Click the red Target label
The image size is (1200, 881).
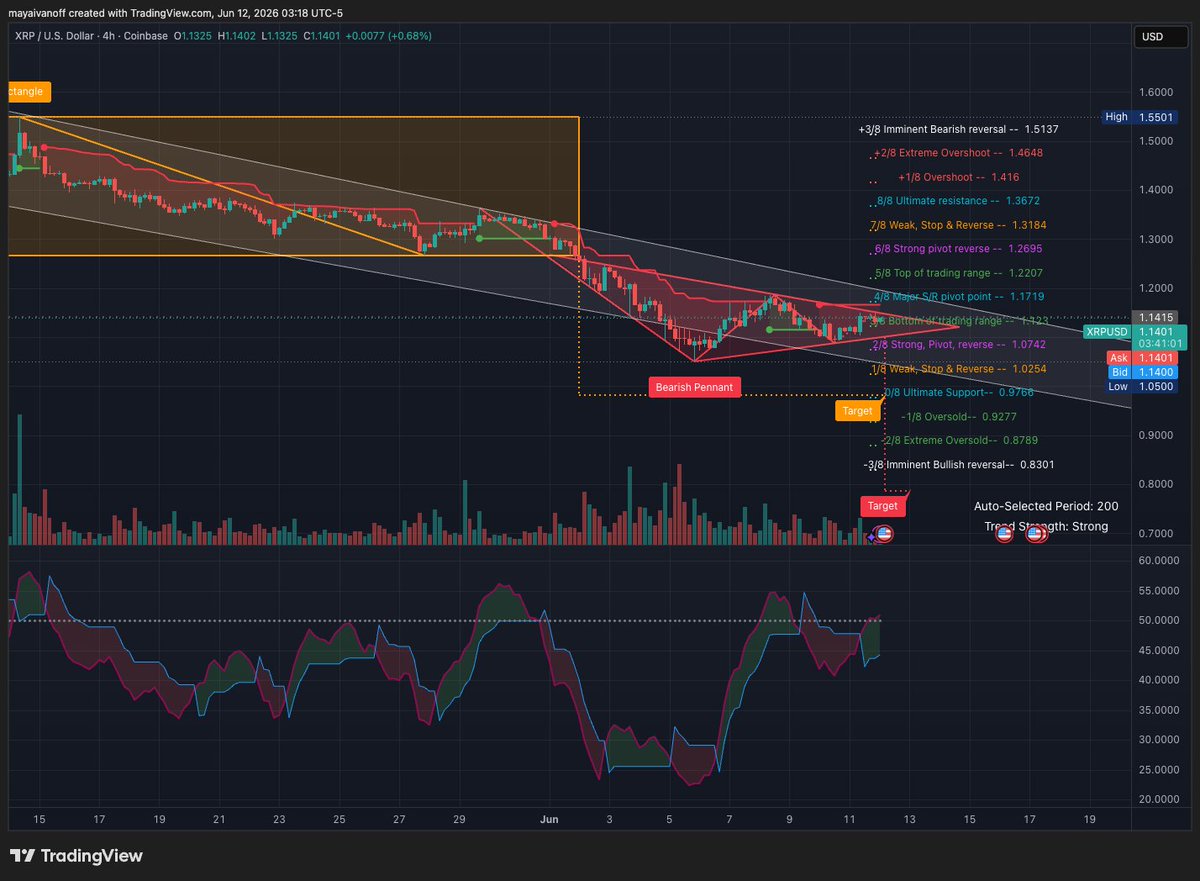click(x=883, y=506)
